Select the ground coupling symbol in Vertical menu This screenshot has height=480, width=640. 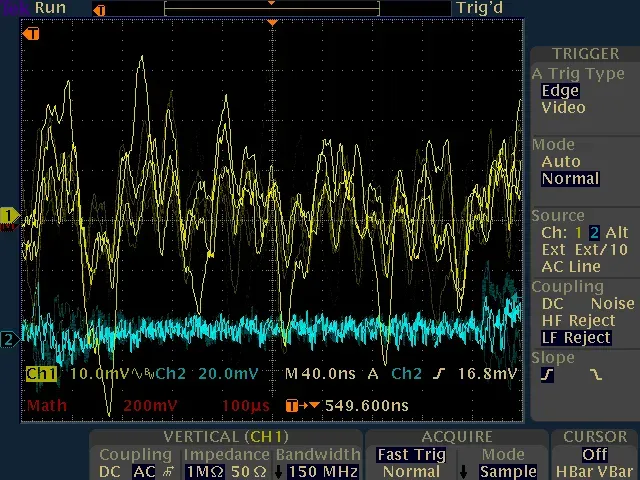click(165, 471)
